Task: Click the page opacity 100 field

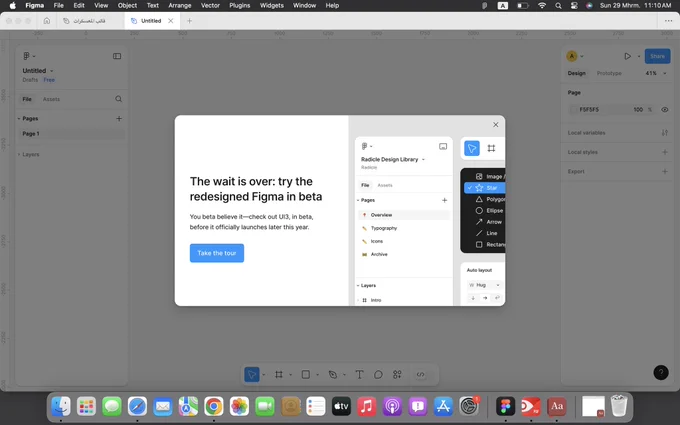Action: [638, 110]
